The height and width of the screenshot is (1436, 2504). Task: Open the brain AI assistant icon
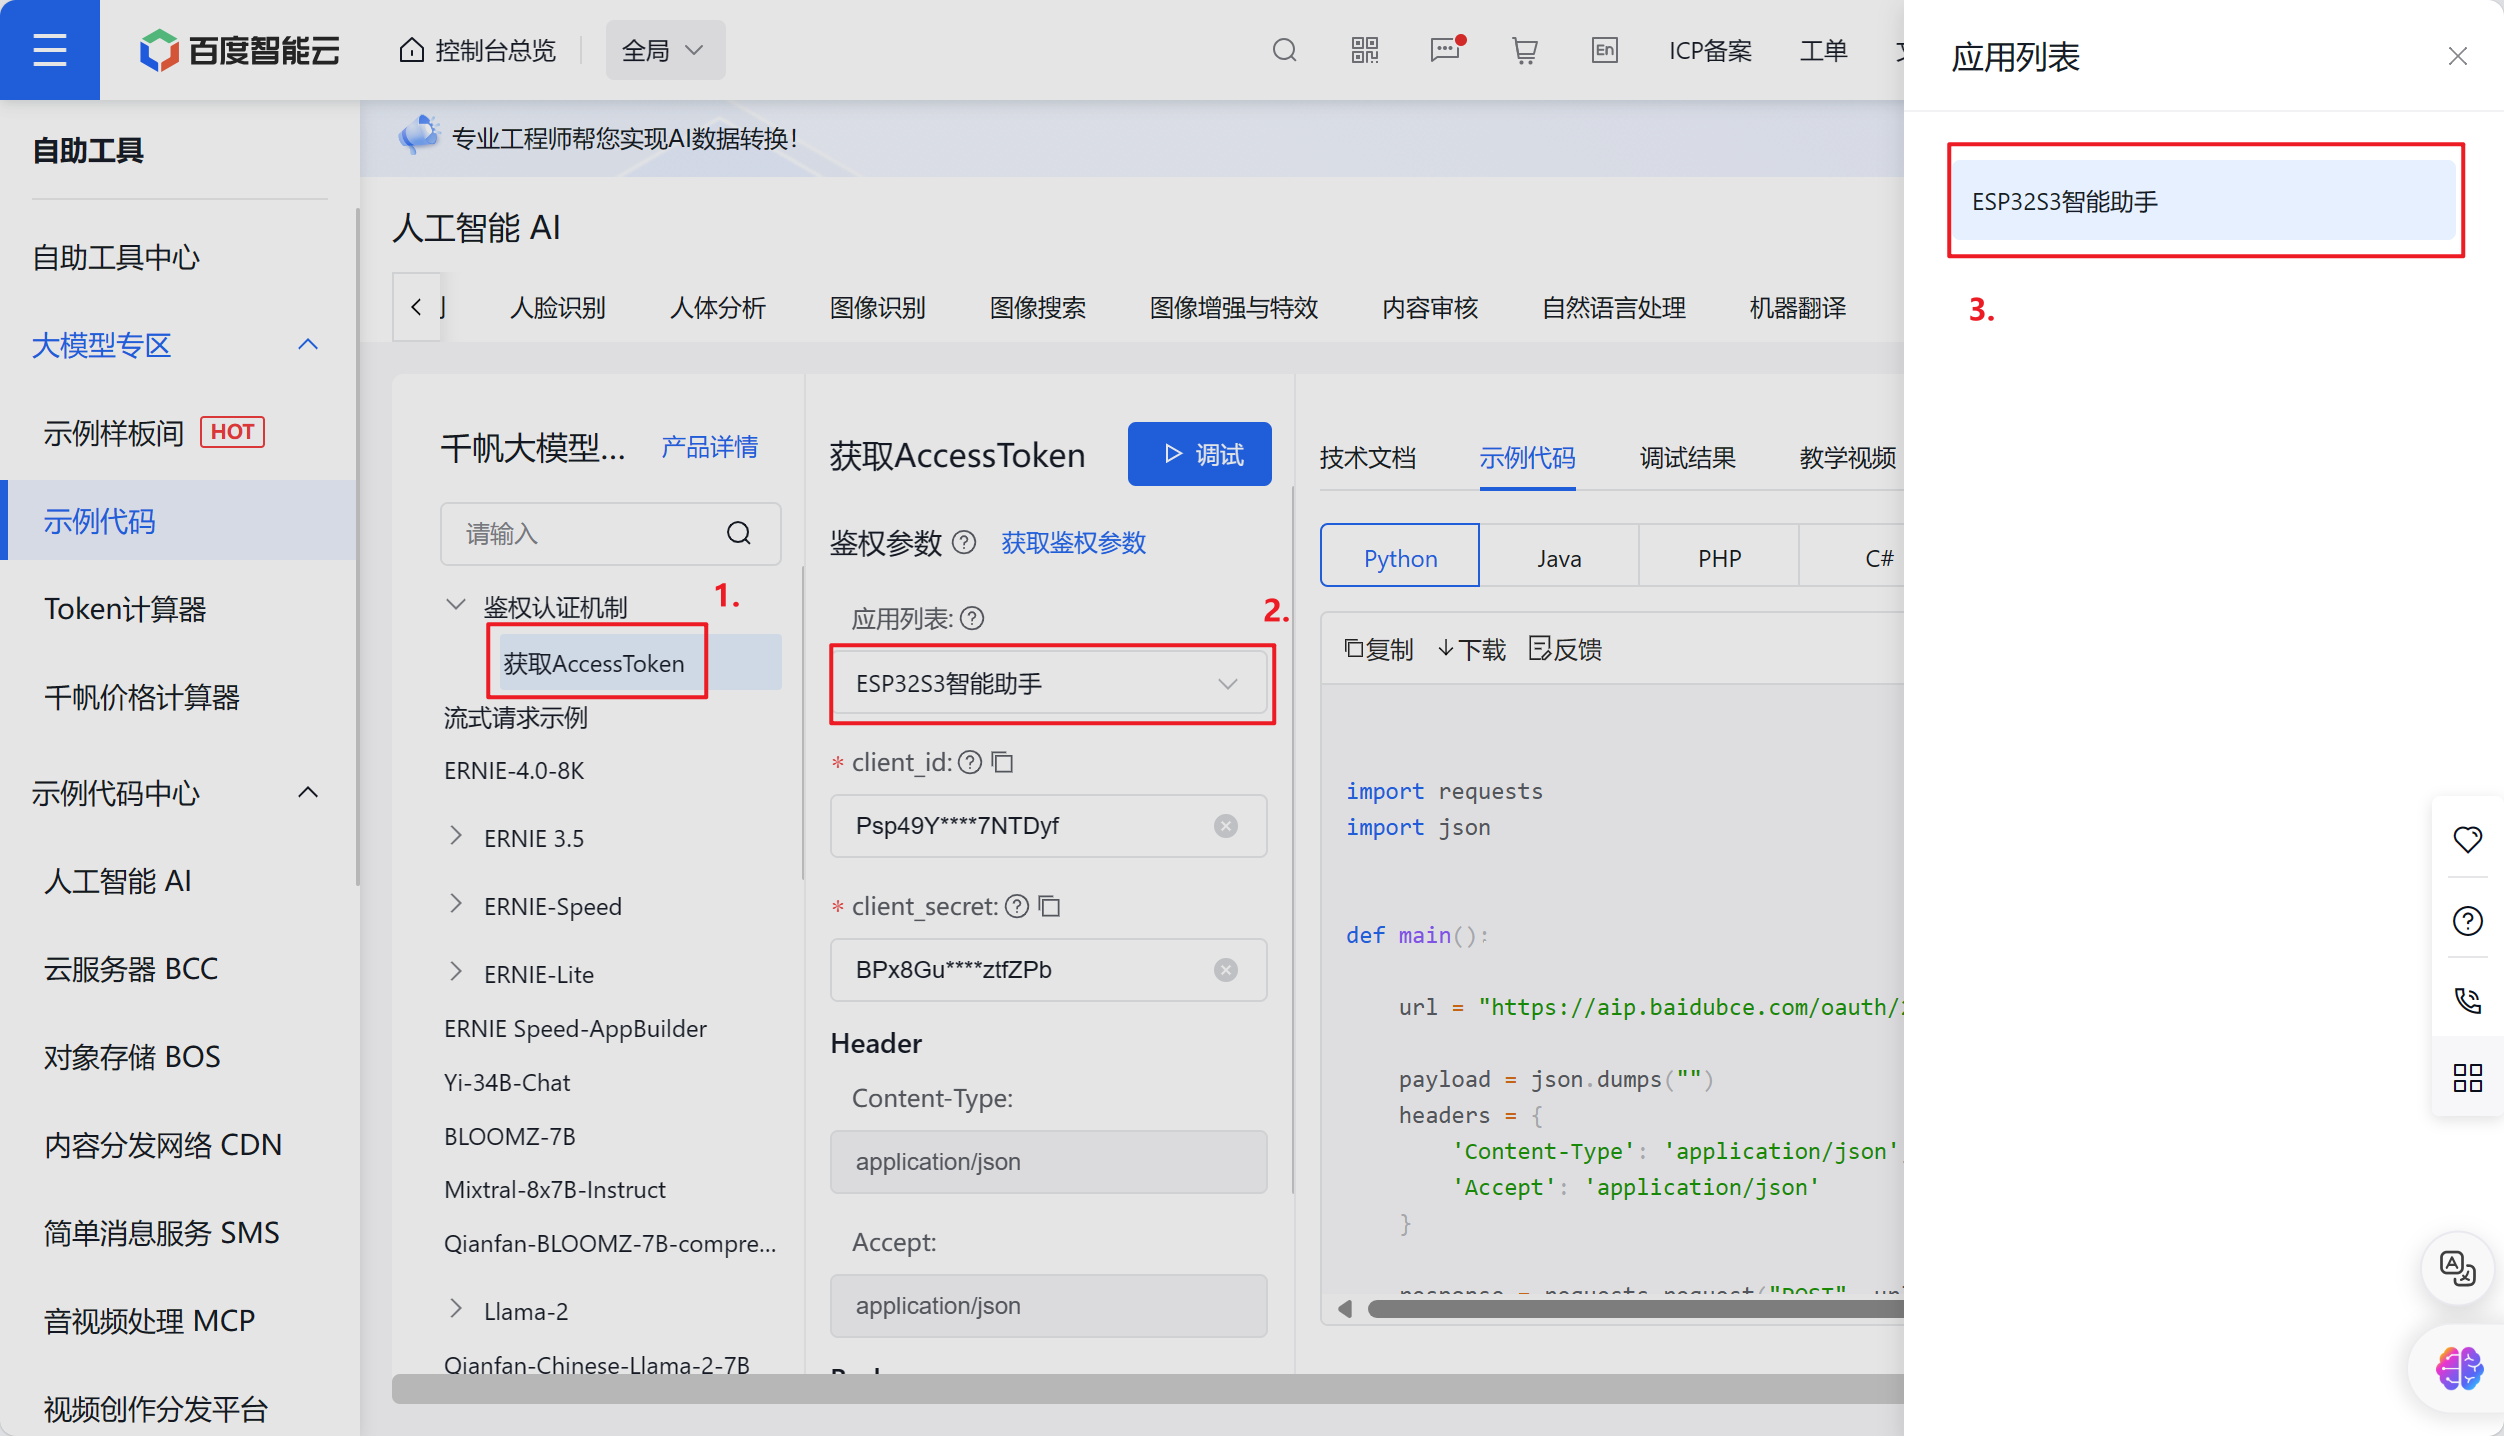(2459, 1368)
